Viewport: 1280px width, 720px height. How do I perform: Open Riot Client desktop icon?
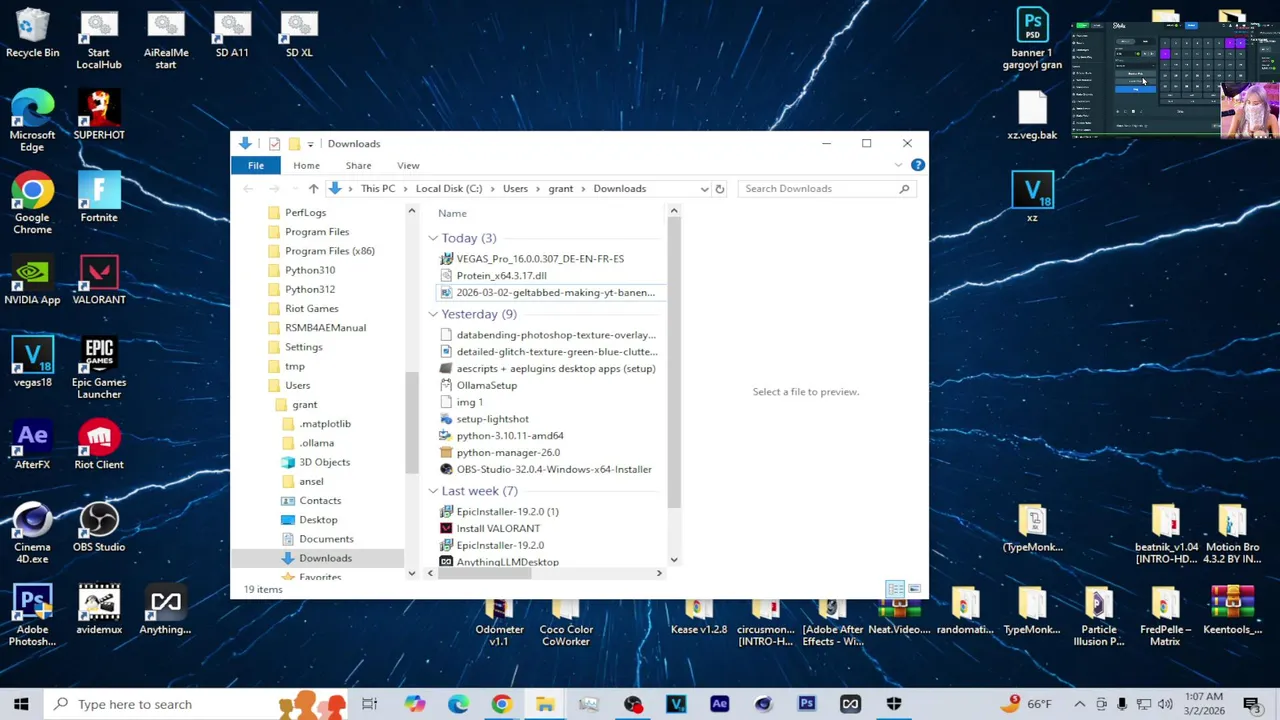click(99, 445)
